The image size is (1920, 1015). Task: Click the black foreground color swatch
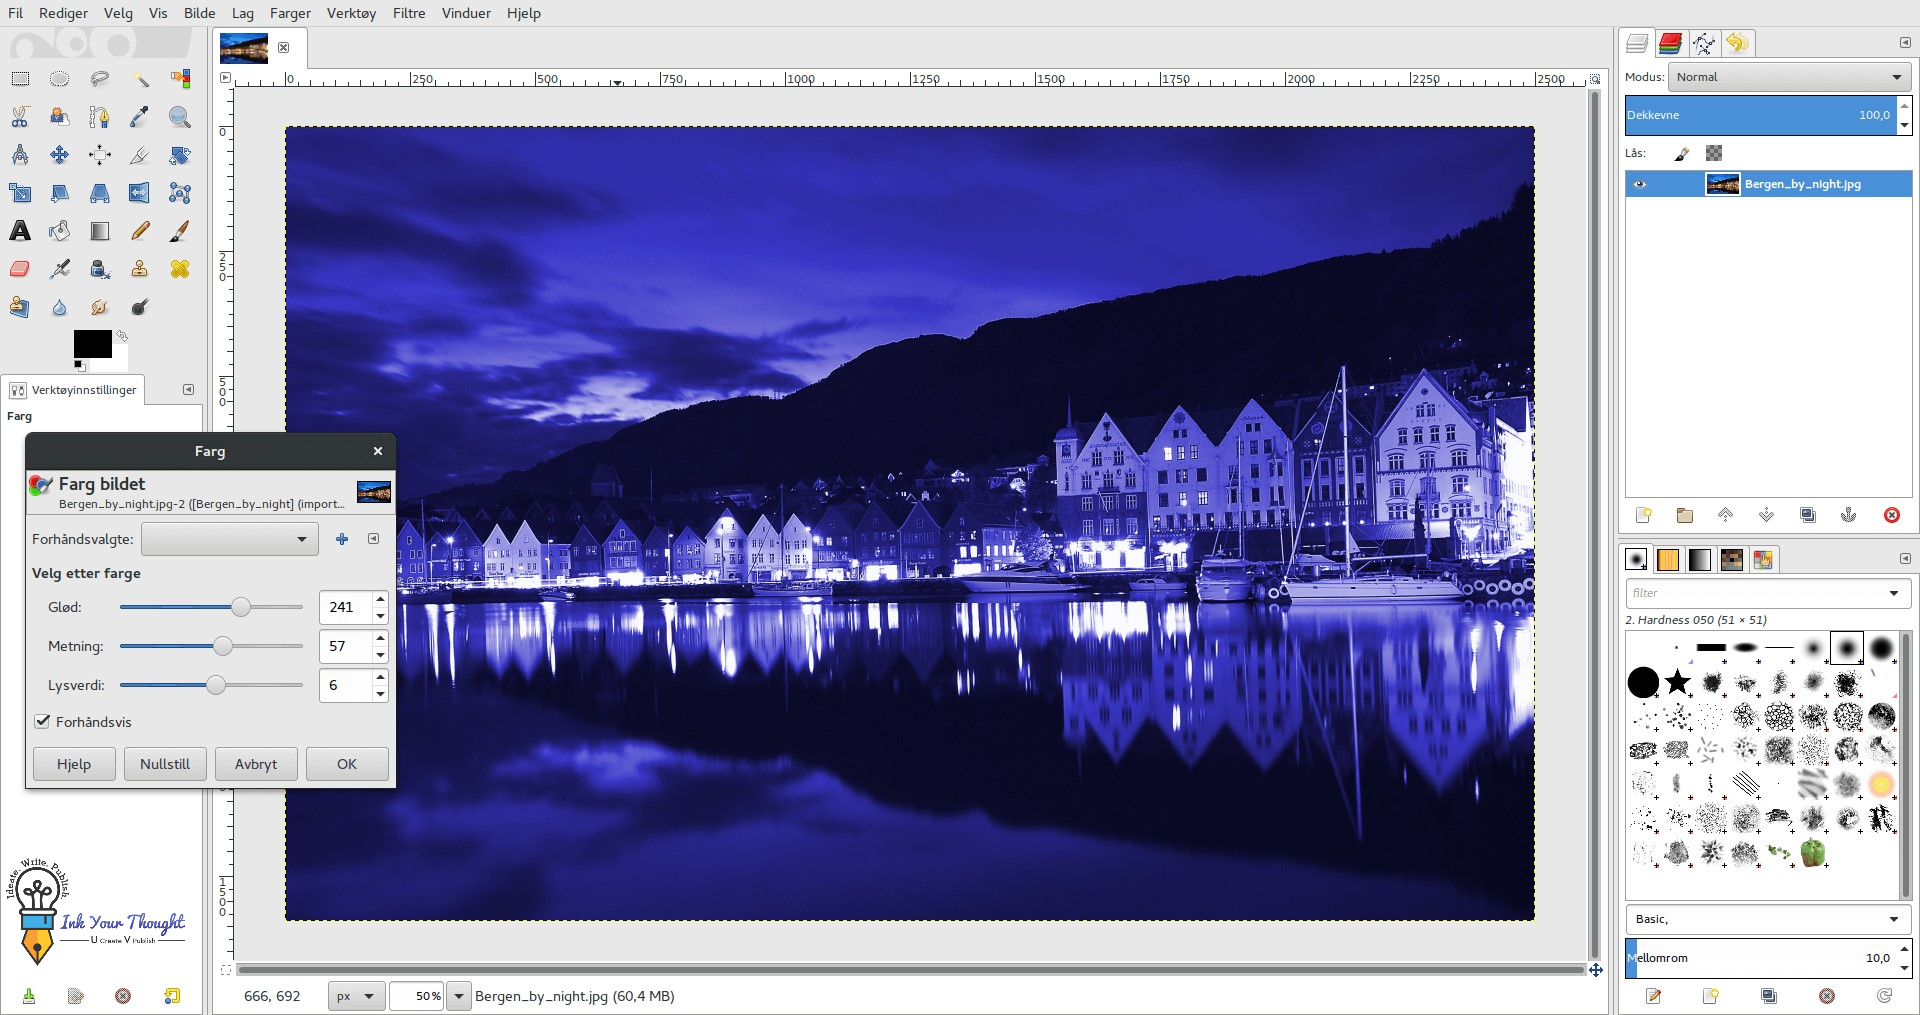[x=92, y=344]
